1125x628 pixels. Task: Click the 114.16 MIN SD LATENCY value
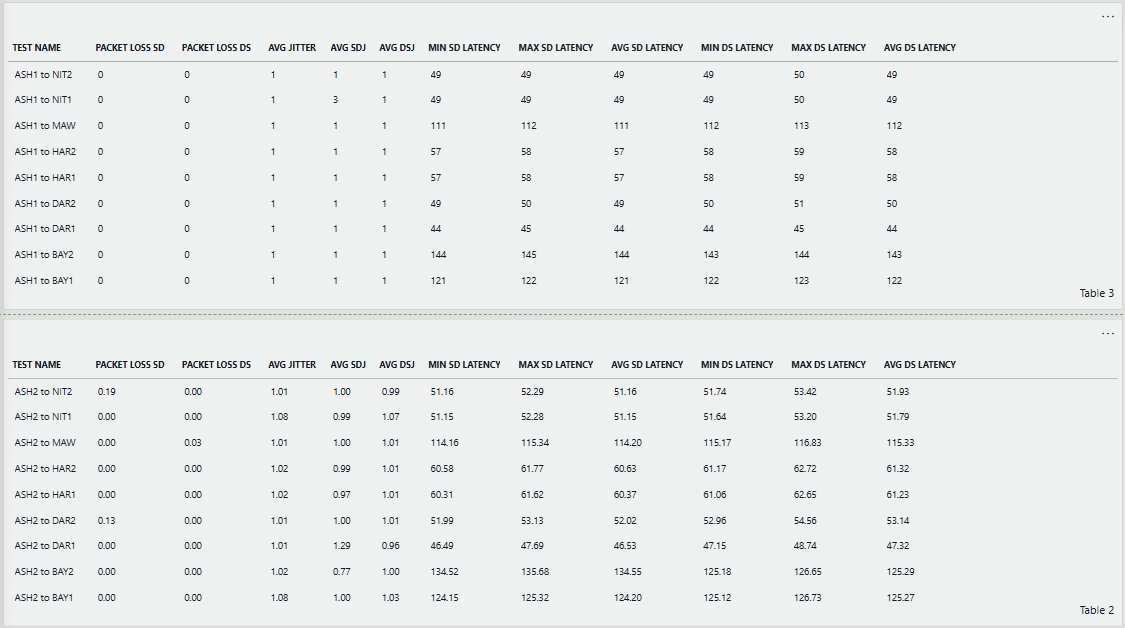(x=444, y=442)
